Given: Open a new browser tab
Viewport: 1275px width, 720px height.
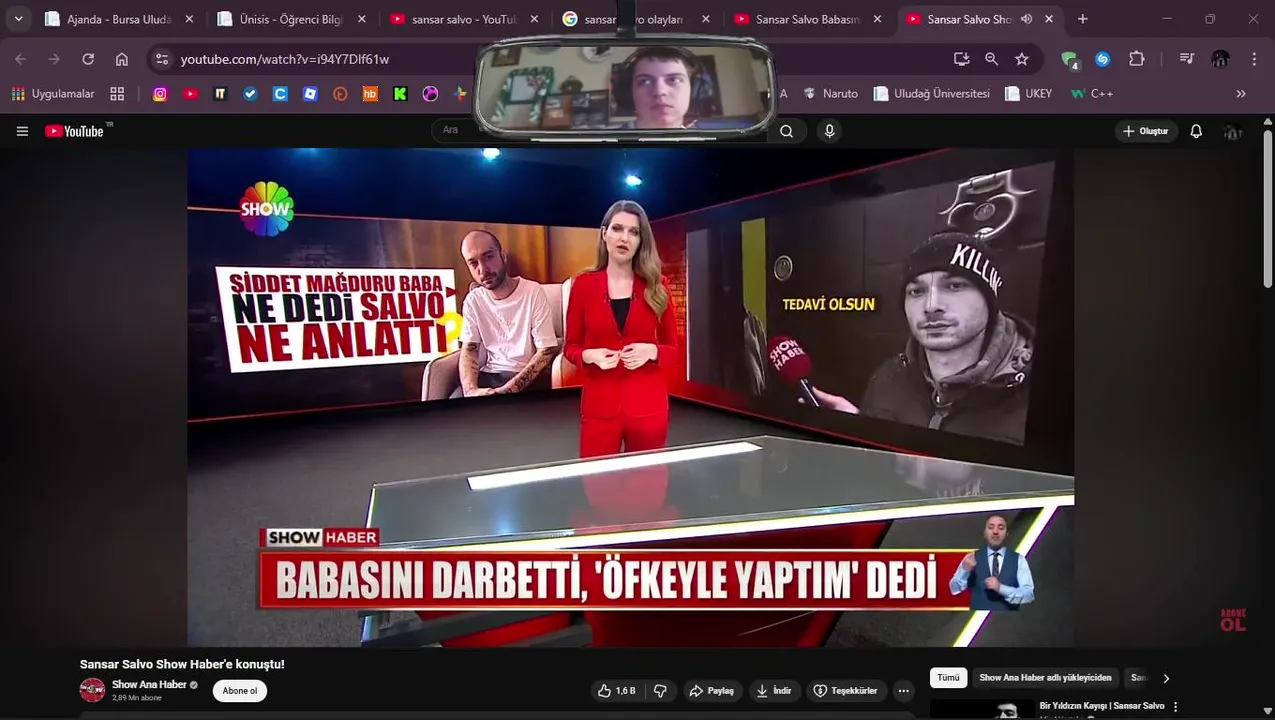Looking at the screenshot, I should click(x=1083, y=19).
